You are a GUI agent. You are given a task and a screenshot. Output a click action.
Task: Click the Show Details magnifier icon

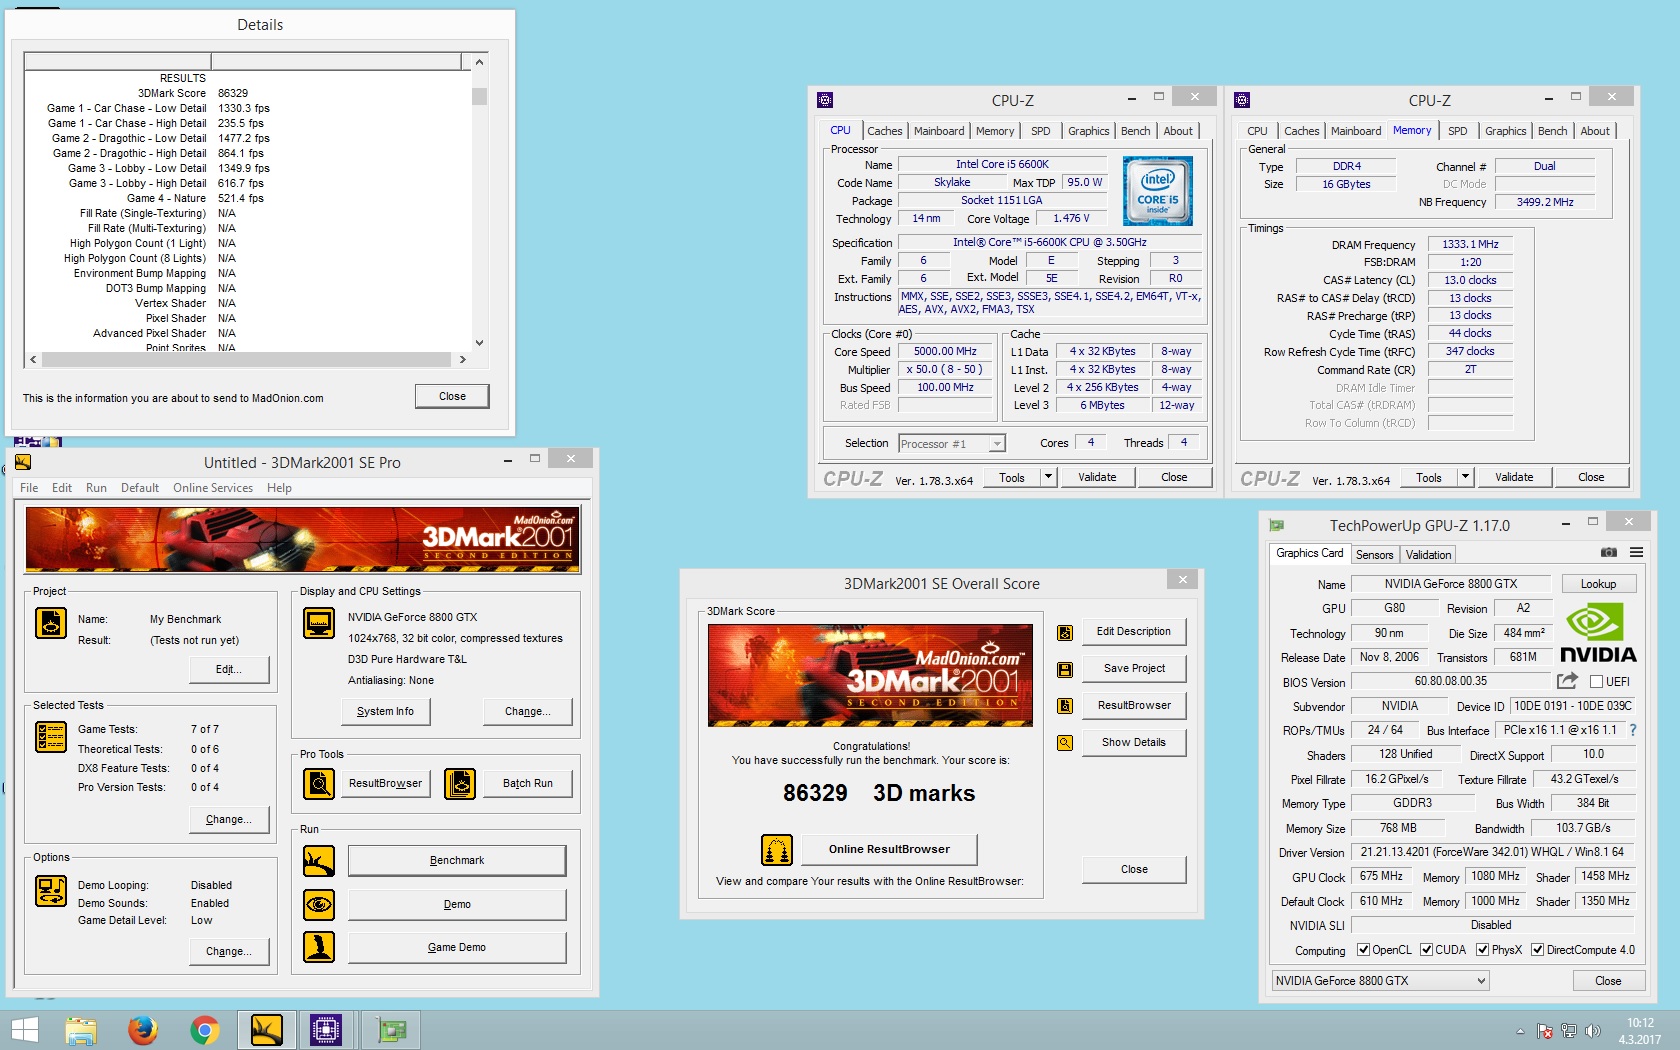(1065, 743)
